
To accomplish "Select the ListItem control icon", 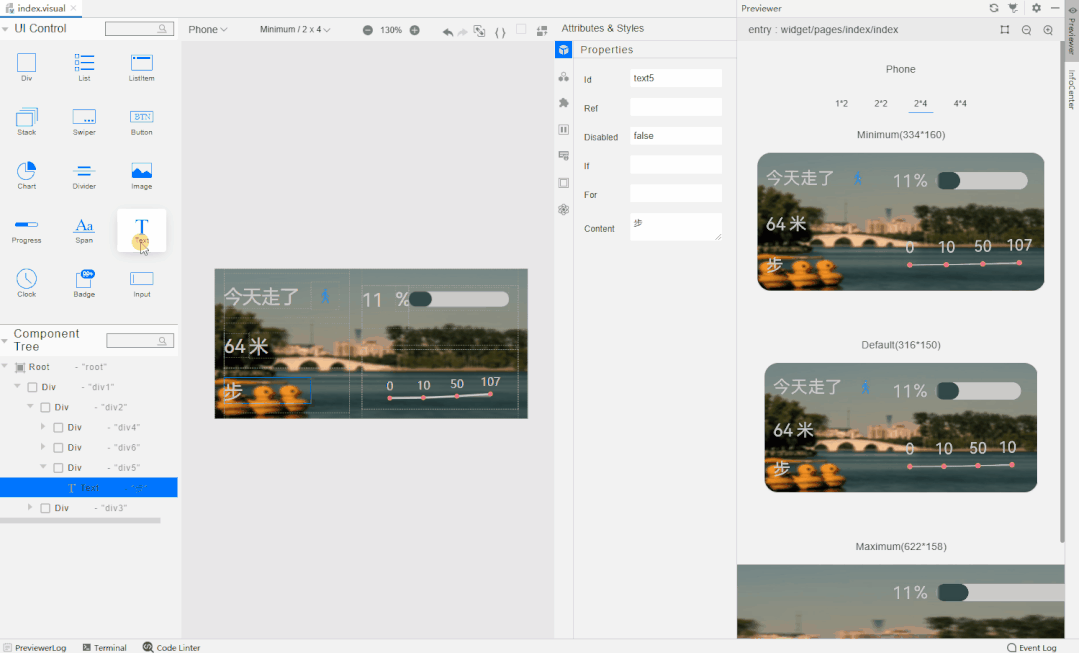I will pyautogui.click(x=141, y=63).
